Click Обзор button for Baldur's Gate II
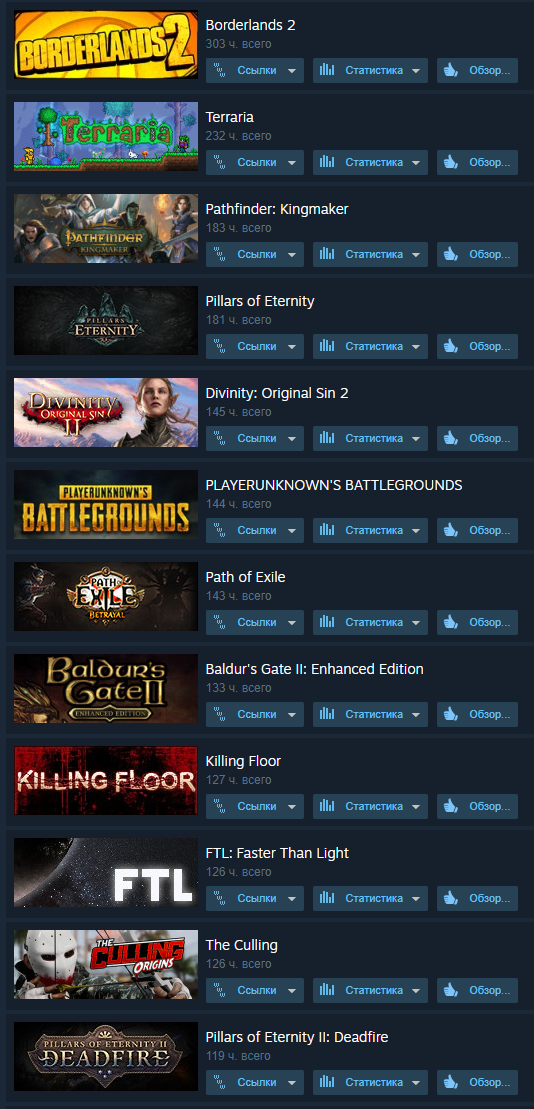The width and height of the screenshot is (534, 1109). pyautogui.click(x=477, y=714)
